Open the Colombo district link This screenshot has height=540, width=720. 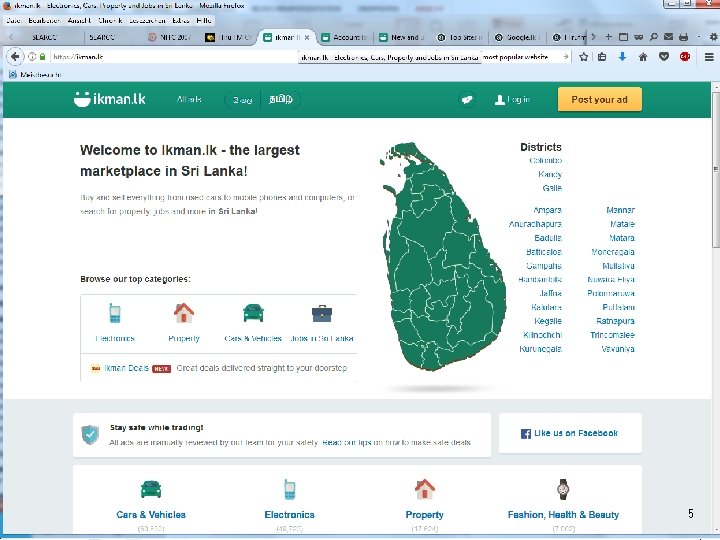click(546, 160)
